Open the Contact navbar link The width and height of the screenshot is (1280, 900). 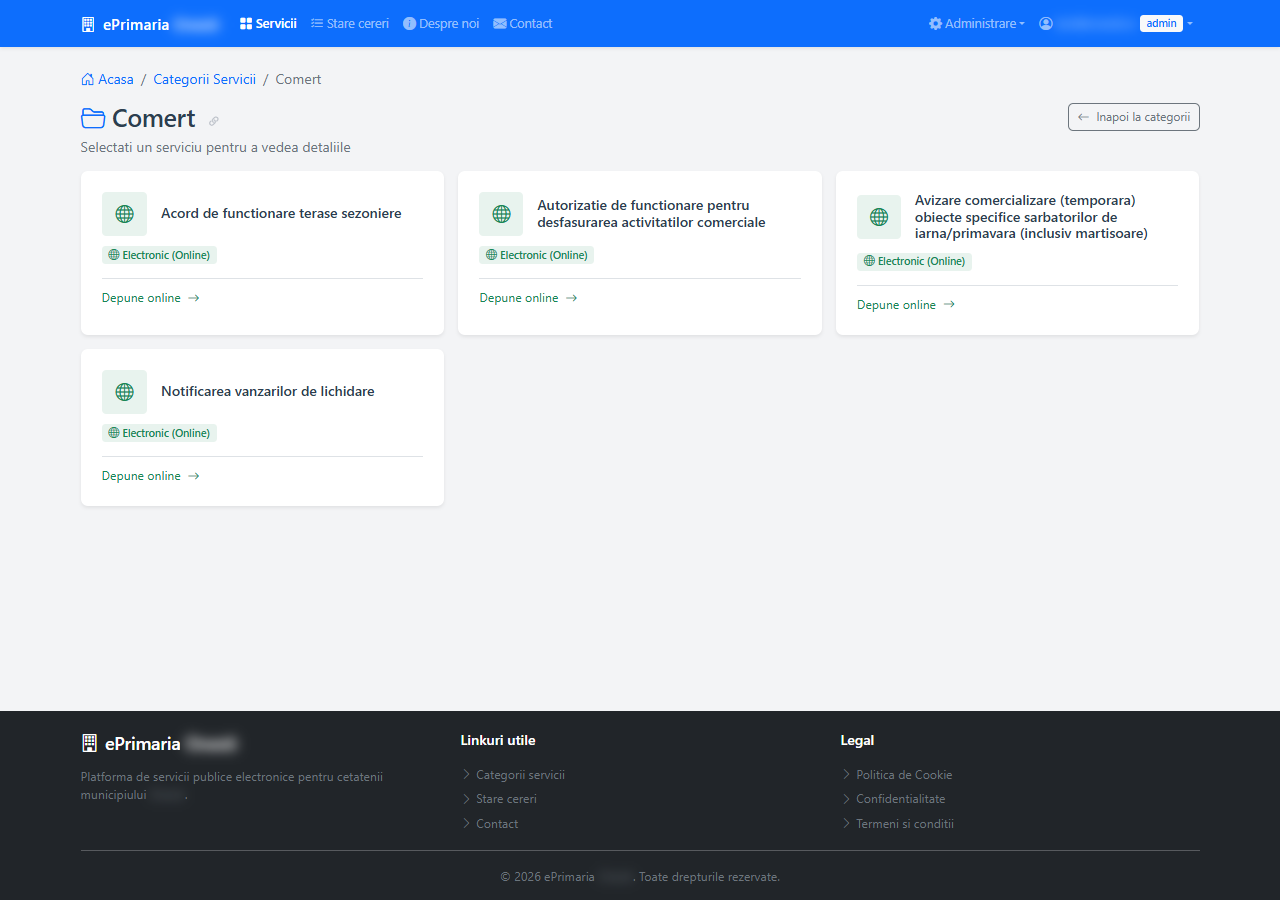523,23
